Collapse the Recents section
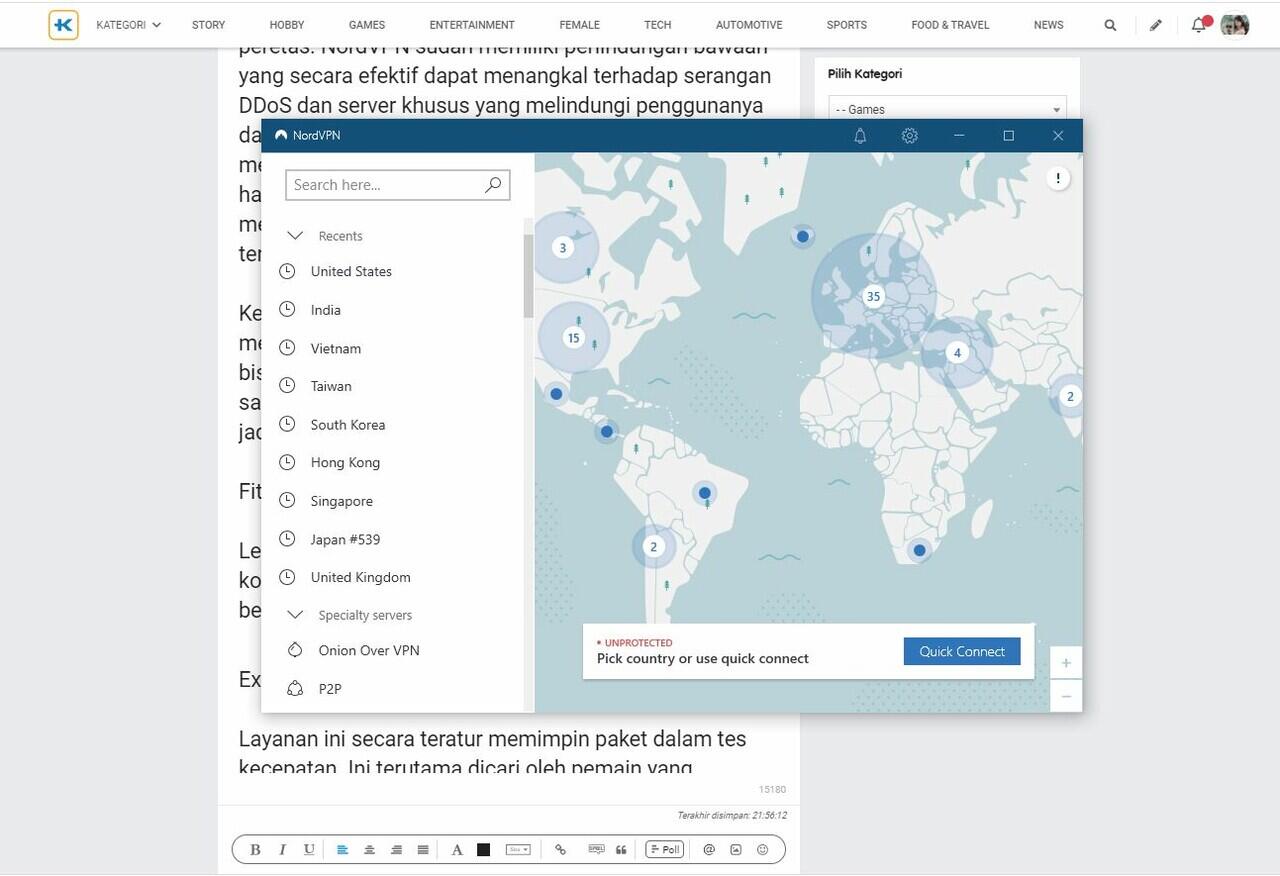The width and height of the screenshot is (1280, 876). [295, 236]
